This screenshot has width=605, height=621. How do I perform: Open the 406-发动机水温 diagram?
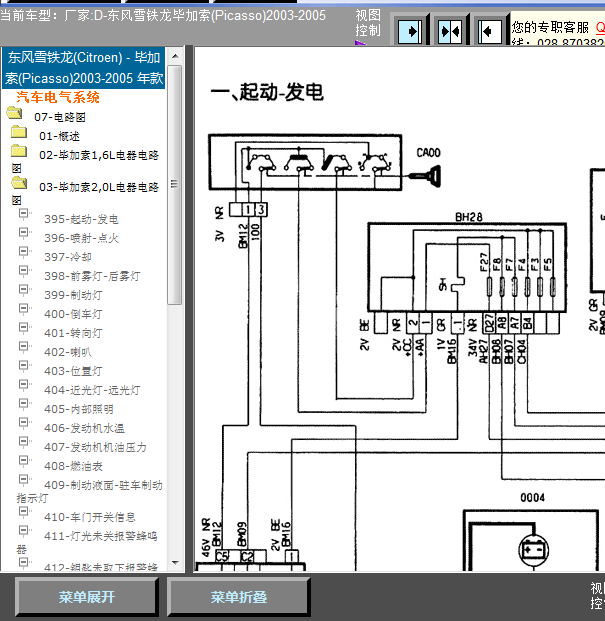click(84, 428)
